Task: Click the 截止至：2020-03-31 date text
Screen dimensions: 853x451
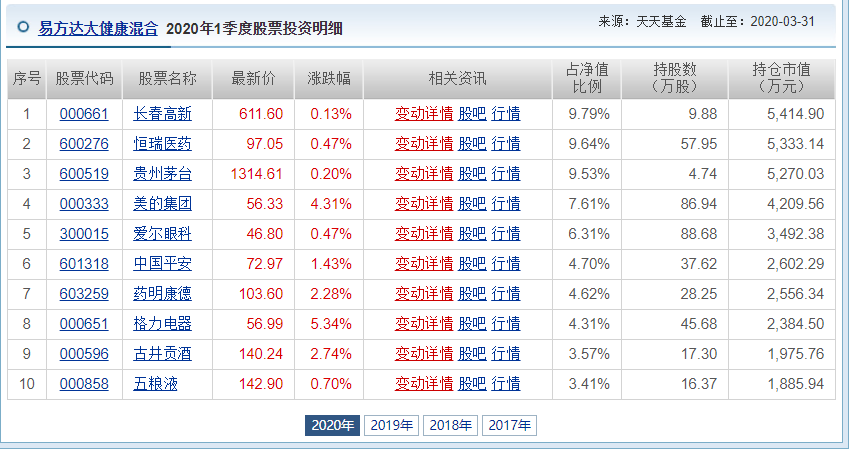Action: [758, 22]
